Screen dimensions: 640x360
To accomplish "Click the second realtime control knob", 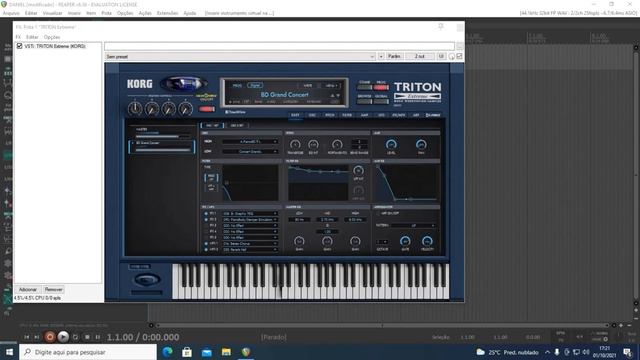I will click(152, 109).
